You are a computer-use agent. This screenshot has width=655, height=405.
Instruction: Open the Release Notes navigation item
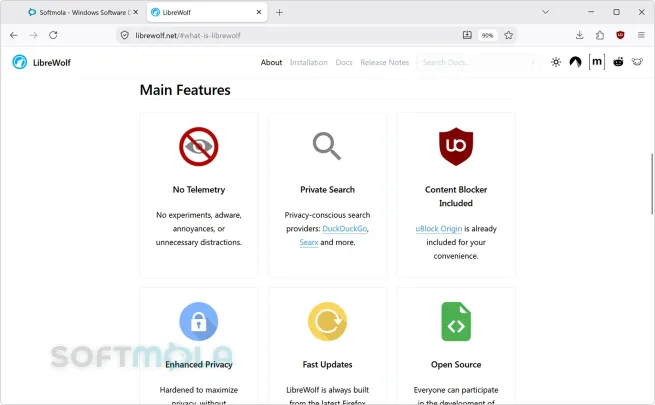385,62
